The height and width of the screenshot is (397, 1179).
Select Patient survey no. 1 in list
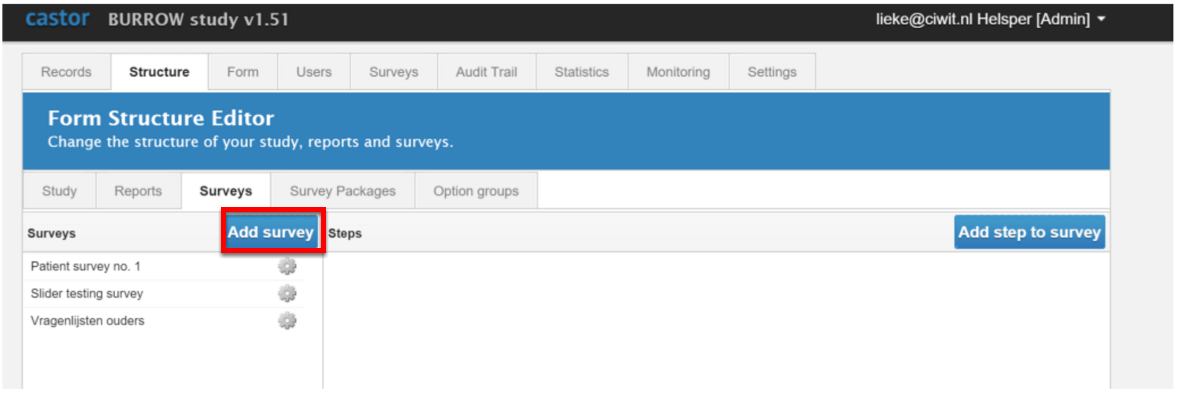click(x=86, y=266)
